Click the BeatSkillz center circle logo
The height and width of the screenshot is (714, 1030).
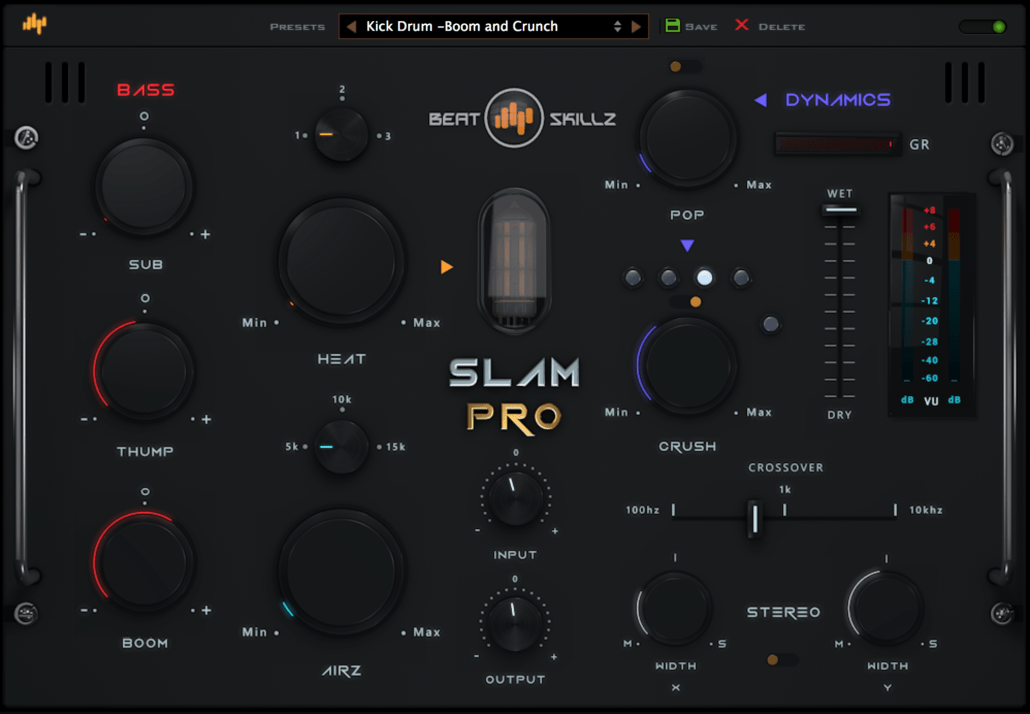[514, 118]
